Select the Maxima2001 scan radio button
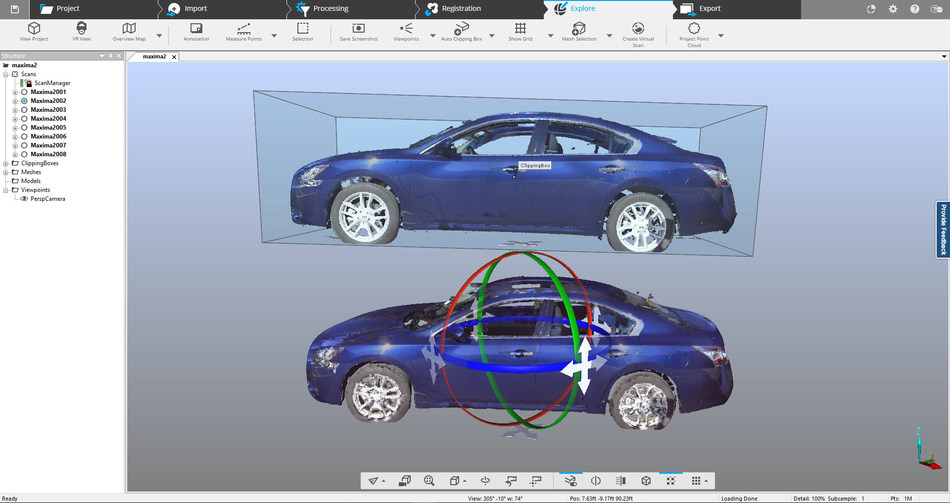This screenshot has width=950, height=503. [x=24, y=92]
